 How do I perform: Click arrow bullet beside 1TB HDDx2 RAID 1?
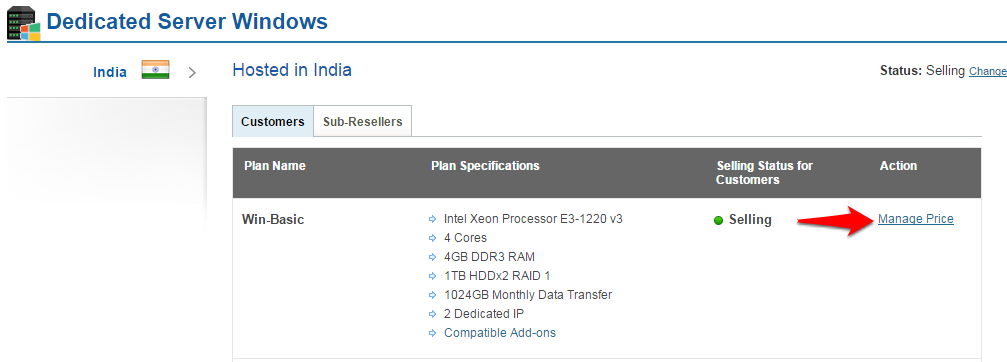tap(432, 276)
